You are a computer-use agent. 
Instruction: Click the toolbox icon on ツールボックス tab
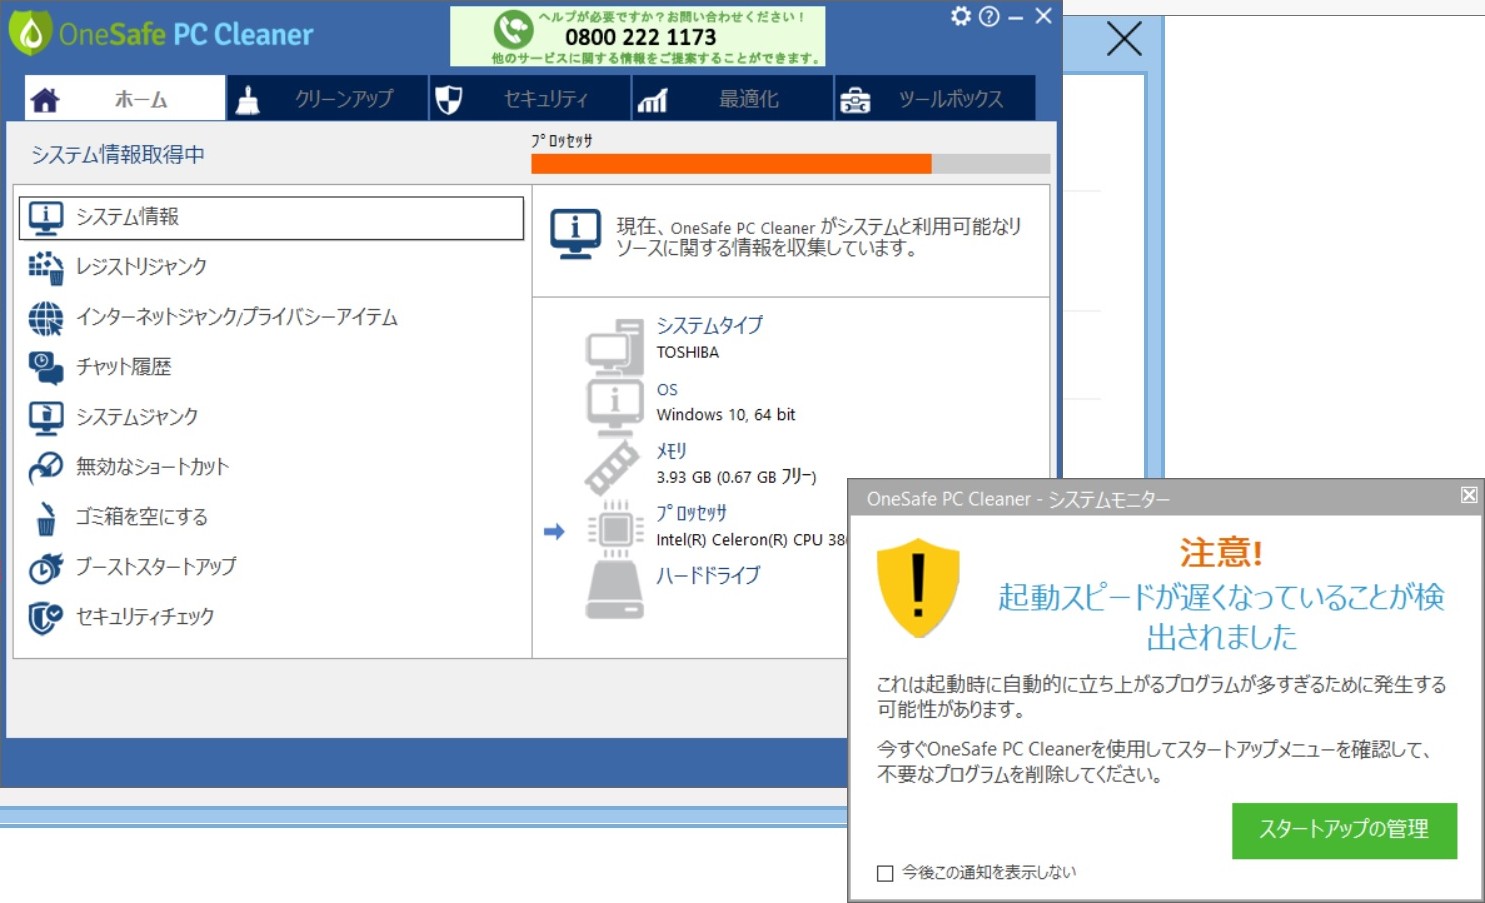tap(854, 100)
